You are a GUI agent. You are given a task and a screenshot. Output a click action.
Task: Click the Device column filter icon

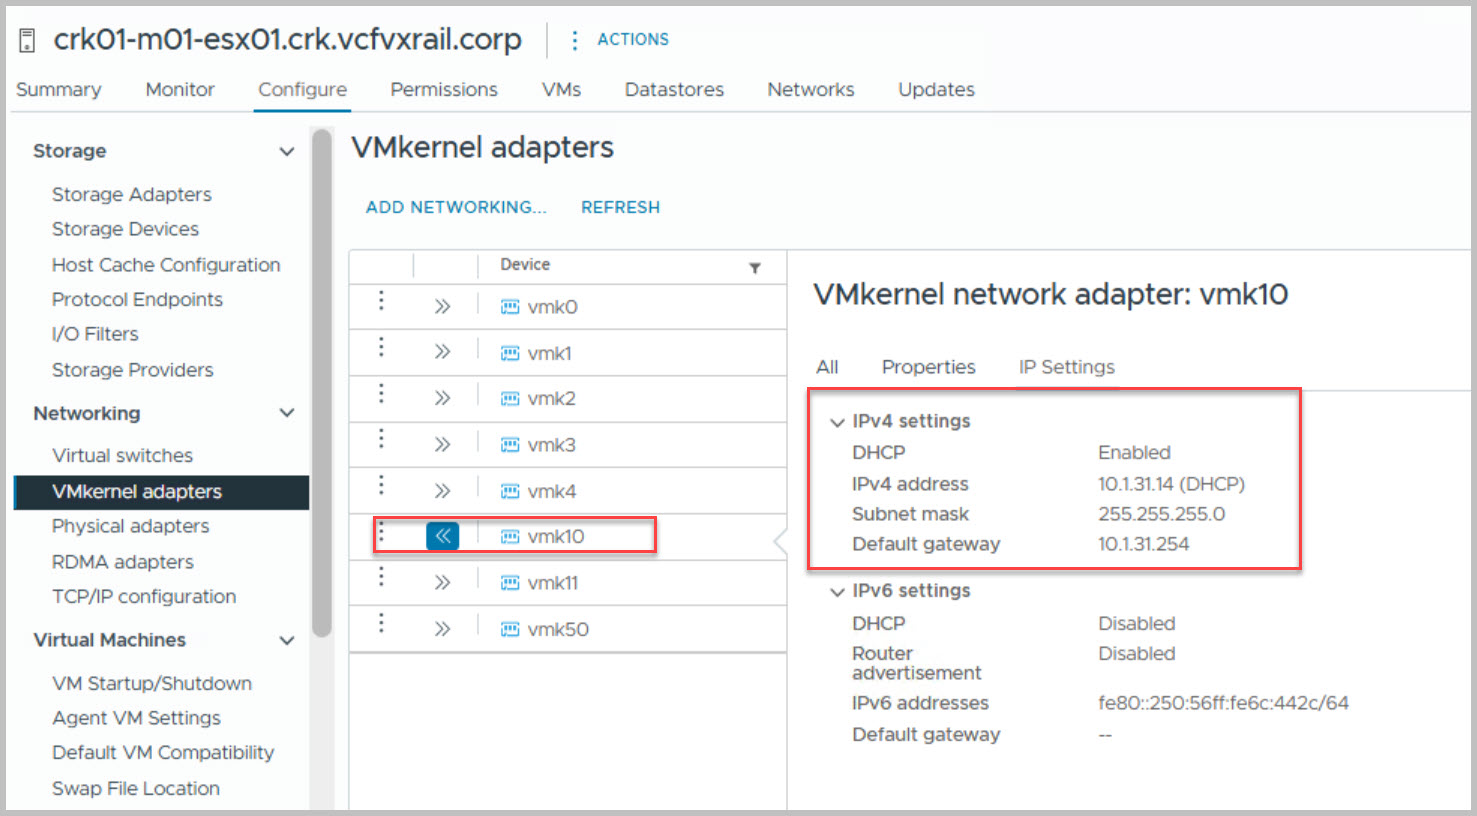(x=755, y=267)
